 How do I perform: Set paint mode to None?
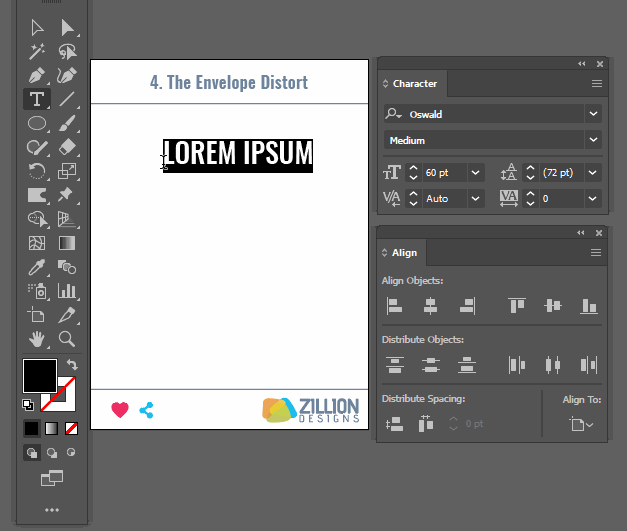(x=71, y=429)
